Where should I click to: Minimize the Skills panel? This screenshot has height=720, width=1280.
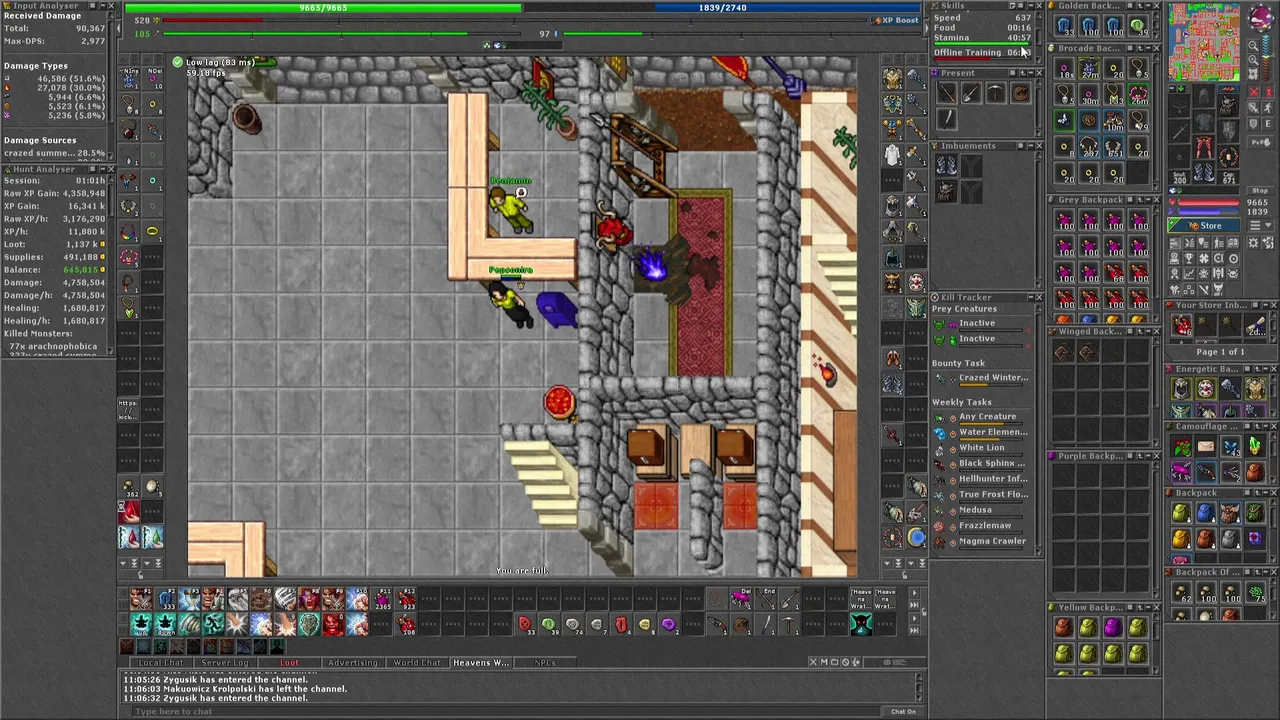pos(1030,6)
